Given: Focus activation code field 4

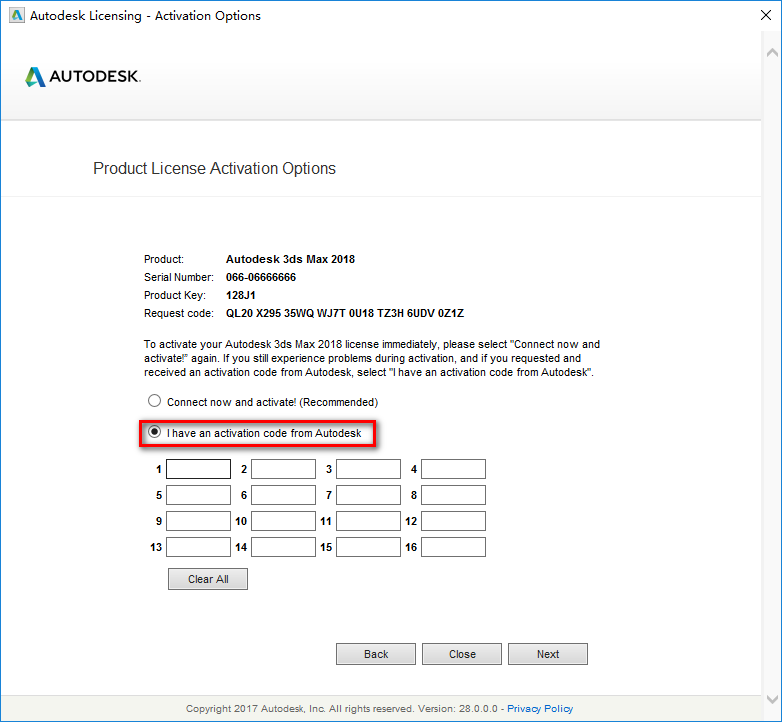Looking at the screenshot, I should pos(453,469).
